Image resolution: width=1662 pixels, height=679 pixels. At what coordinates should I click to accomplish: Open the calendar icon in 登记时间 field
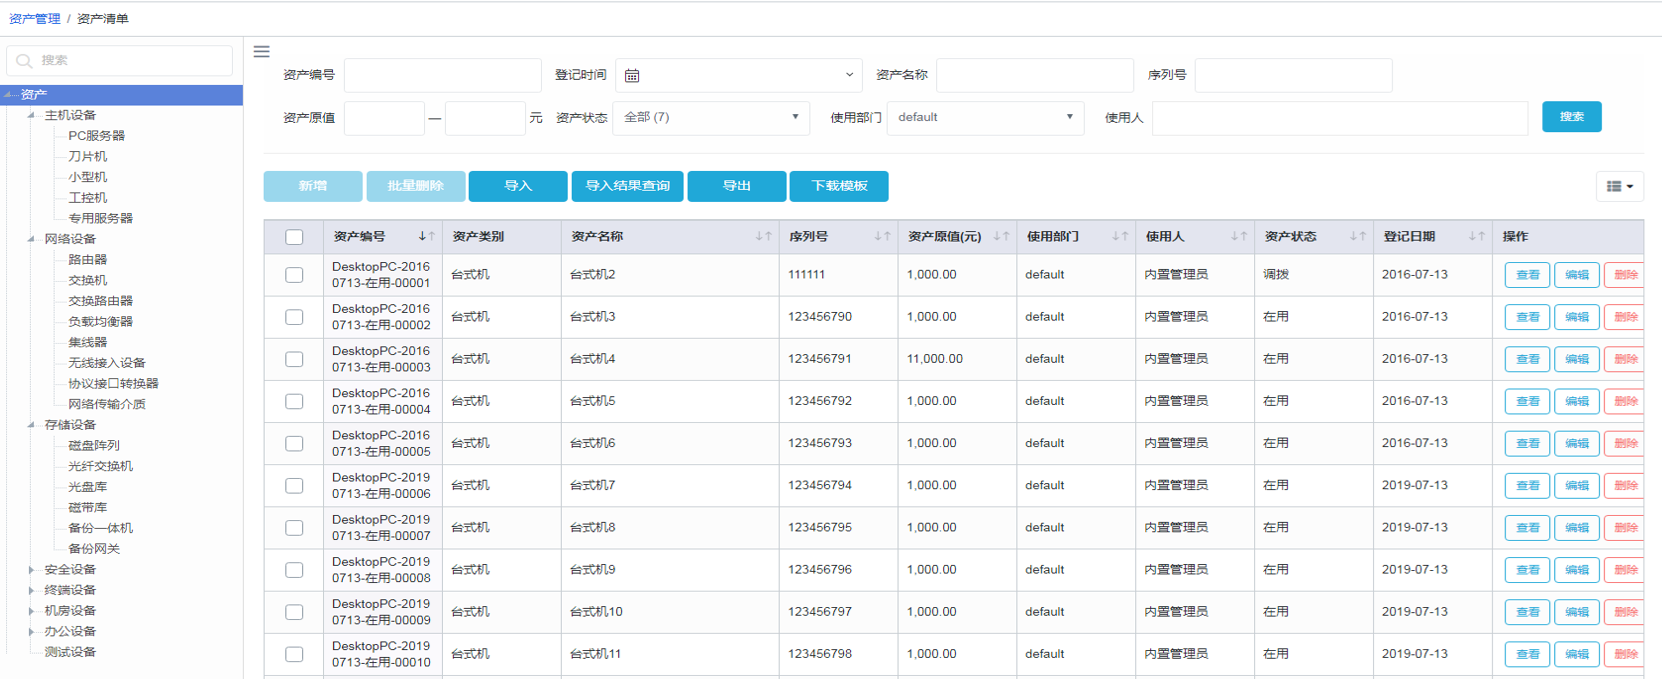click(632, 75)
